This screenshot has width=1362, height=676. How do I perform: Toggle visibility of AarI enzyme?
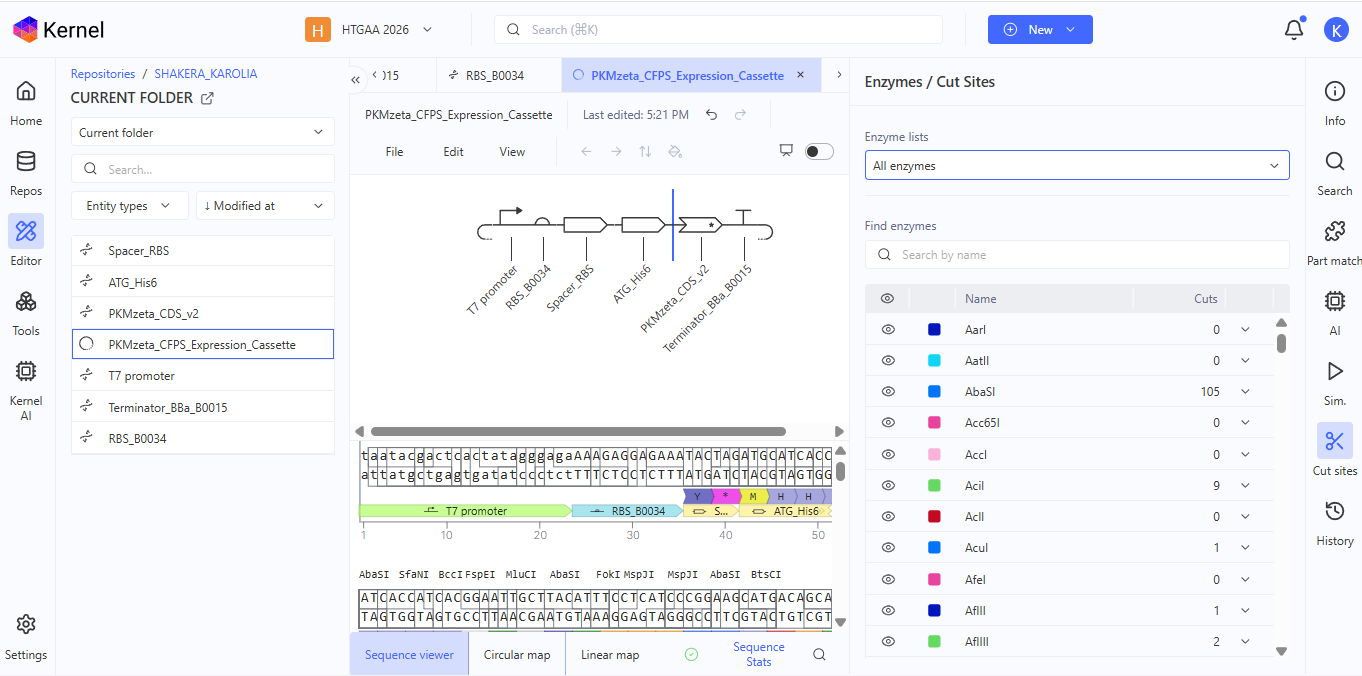[888, 329]
